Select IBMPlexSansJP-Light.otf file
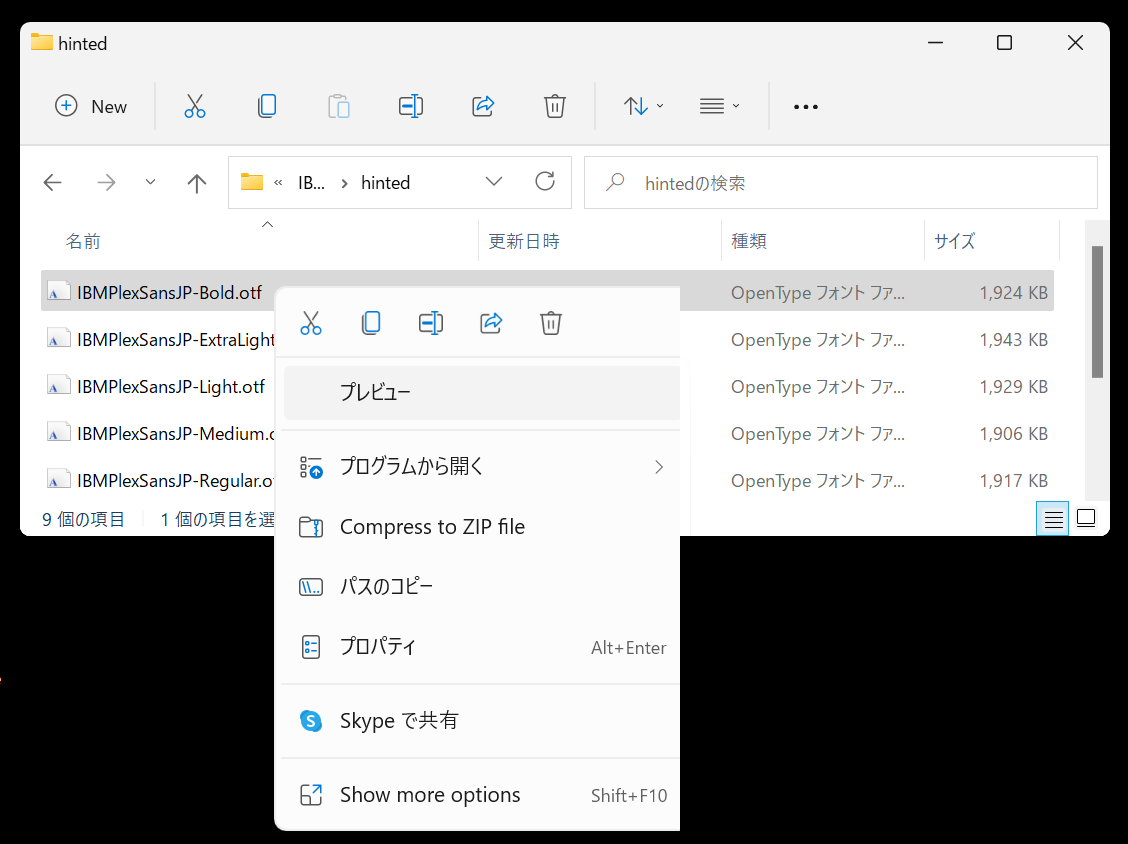This screenshot has width=1128, height=844. coord(171,386)
